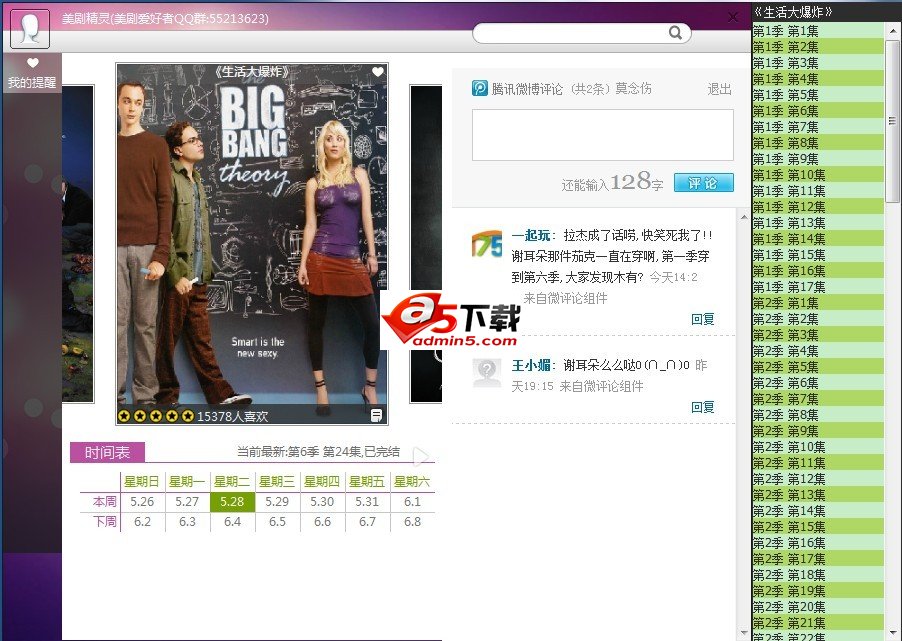
Task: Click the note icon on poster bottom-right
Action: 377,415
